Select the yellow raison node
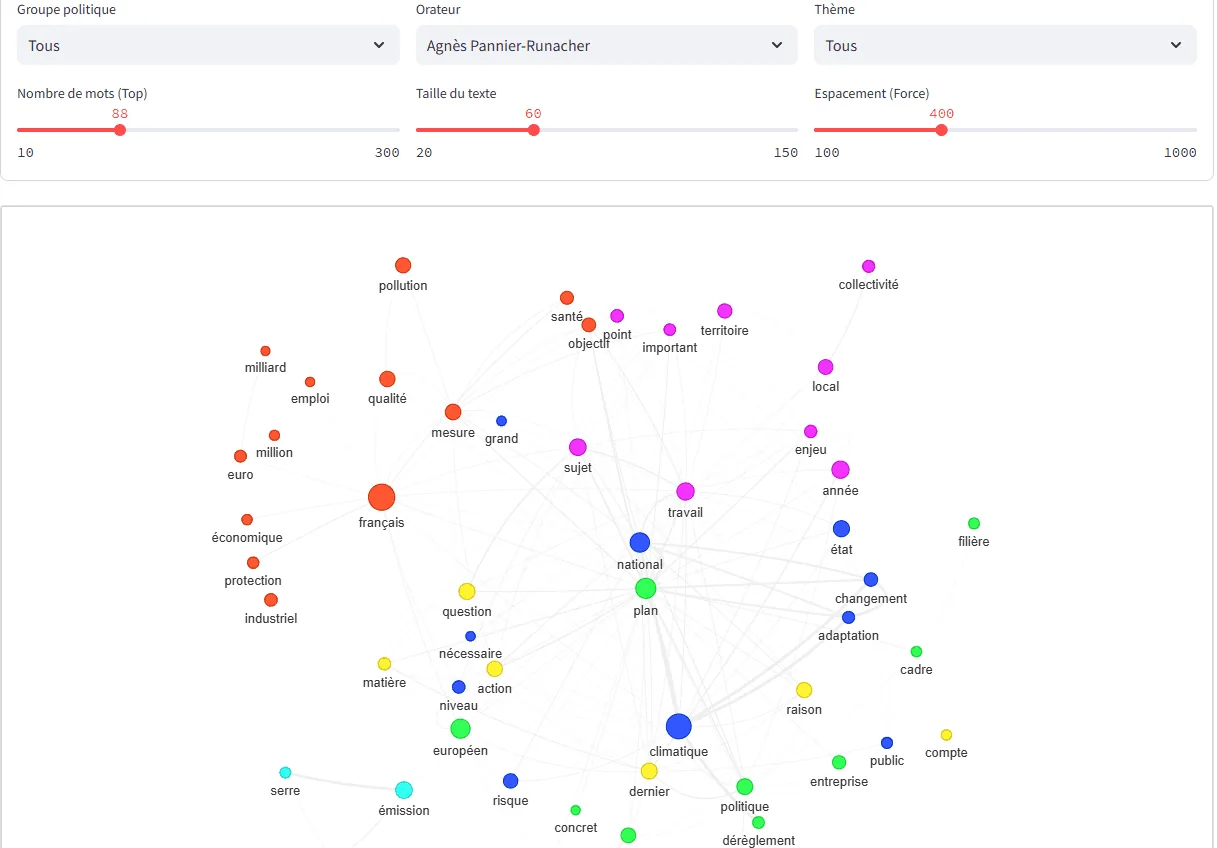1217x848 pixels. click(x=804, y=690)
